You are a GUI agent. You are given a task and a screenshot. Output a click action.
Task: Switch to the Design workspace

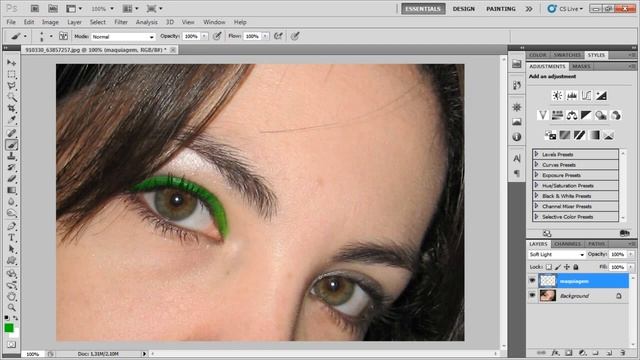(464, 9)
